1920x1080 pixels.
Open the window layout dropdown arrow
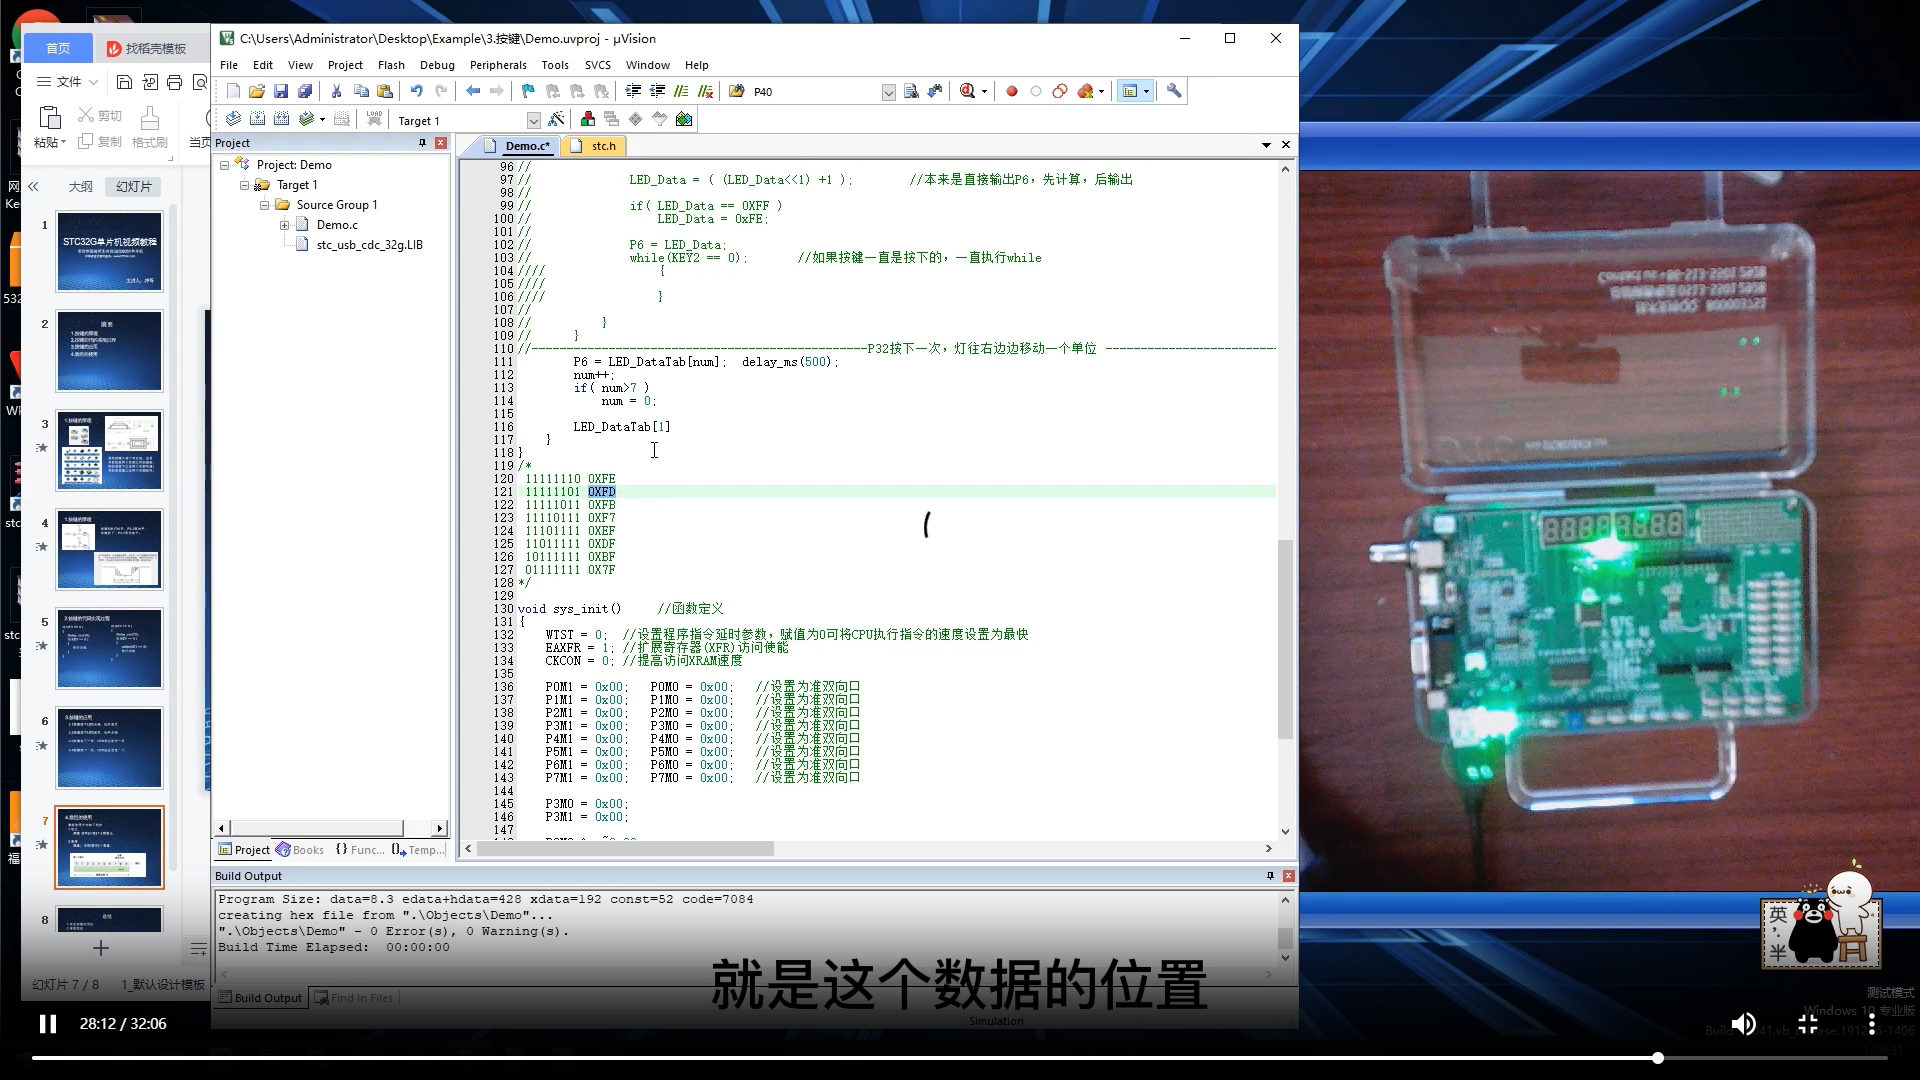[x=1146, y=91]
